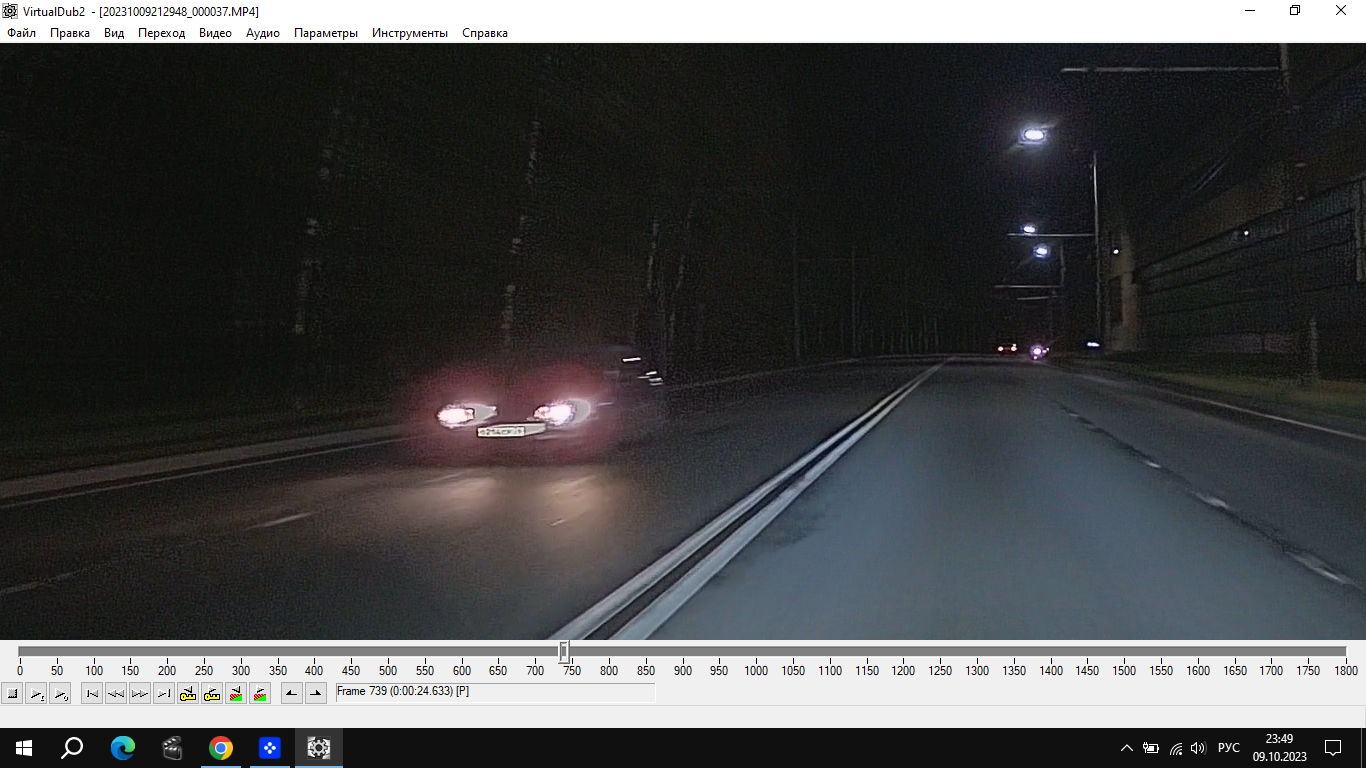Jump to the previous scene change
Image resolution: width=1366 pixels, height=768 pixels.
[236, 693]
